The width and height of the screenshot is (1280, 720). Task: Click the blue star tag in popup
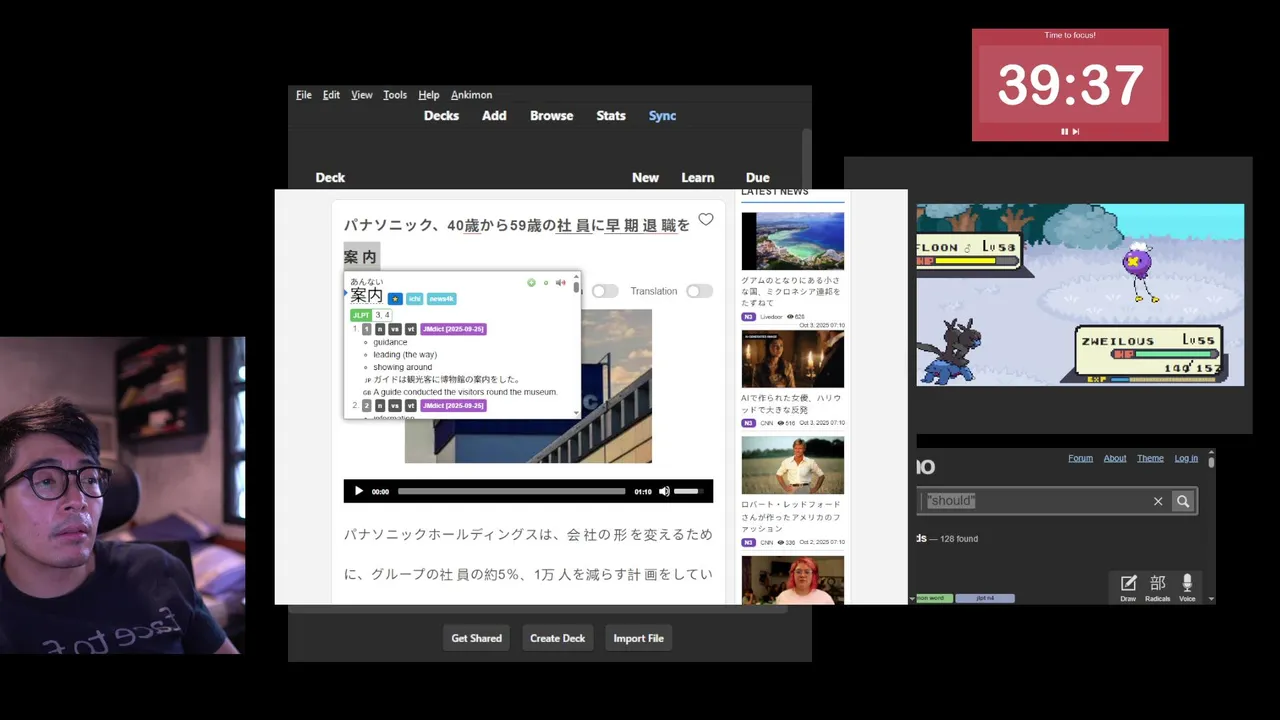point(395,299)
